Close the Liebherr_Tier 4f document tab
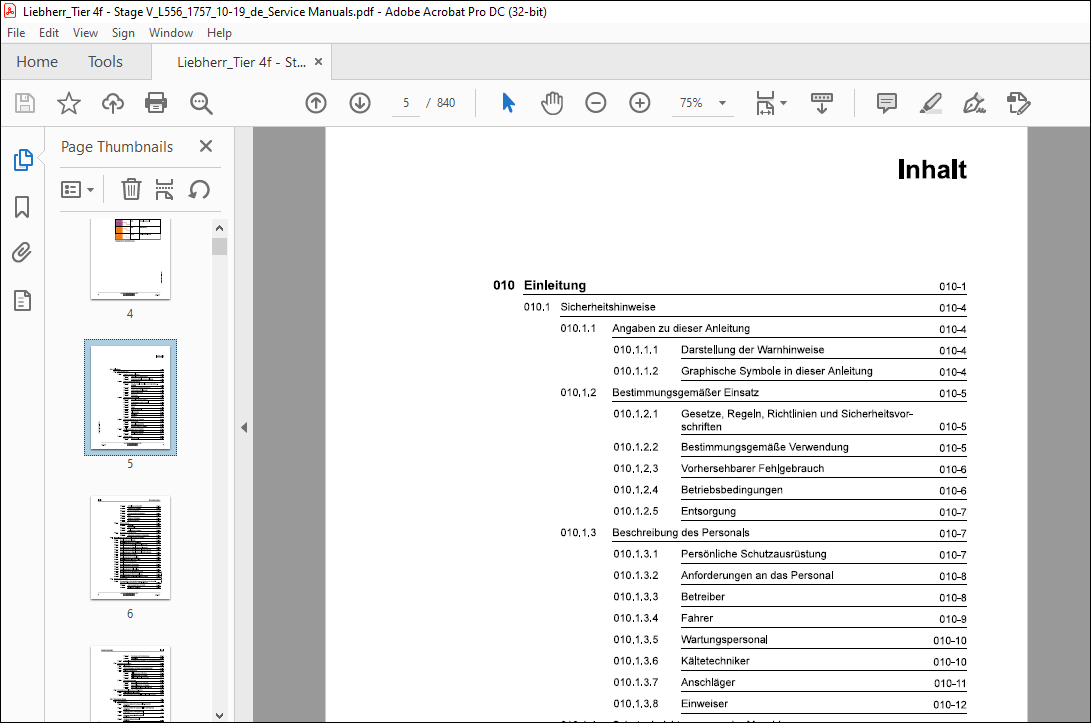 click(x=319, y=61)
